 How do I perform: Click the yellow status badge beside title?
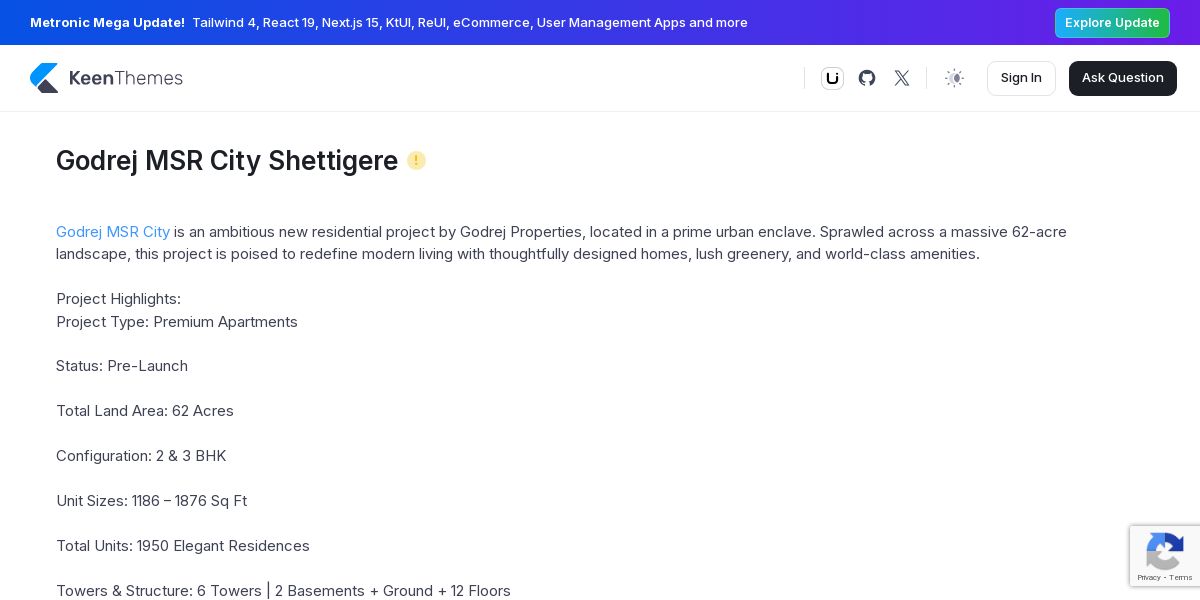click(x=416, y=160)
